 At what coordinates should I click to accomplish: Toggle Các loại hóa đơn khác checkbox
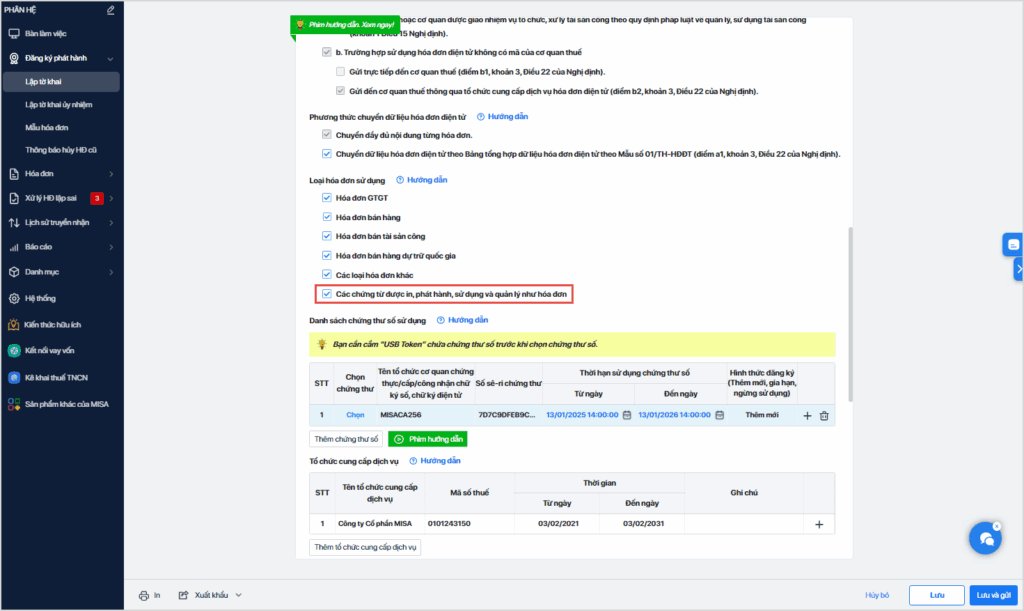click(x=327, y=274)
